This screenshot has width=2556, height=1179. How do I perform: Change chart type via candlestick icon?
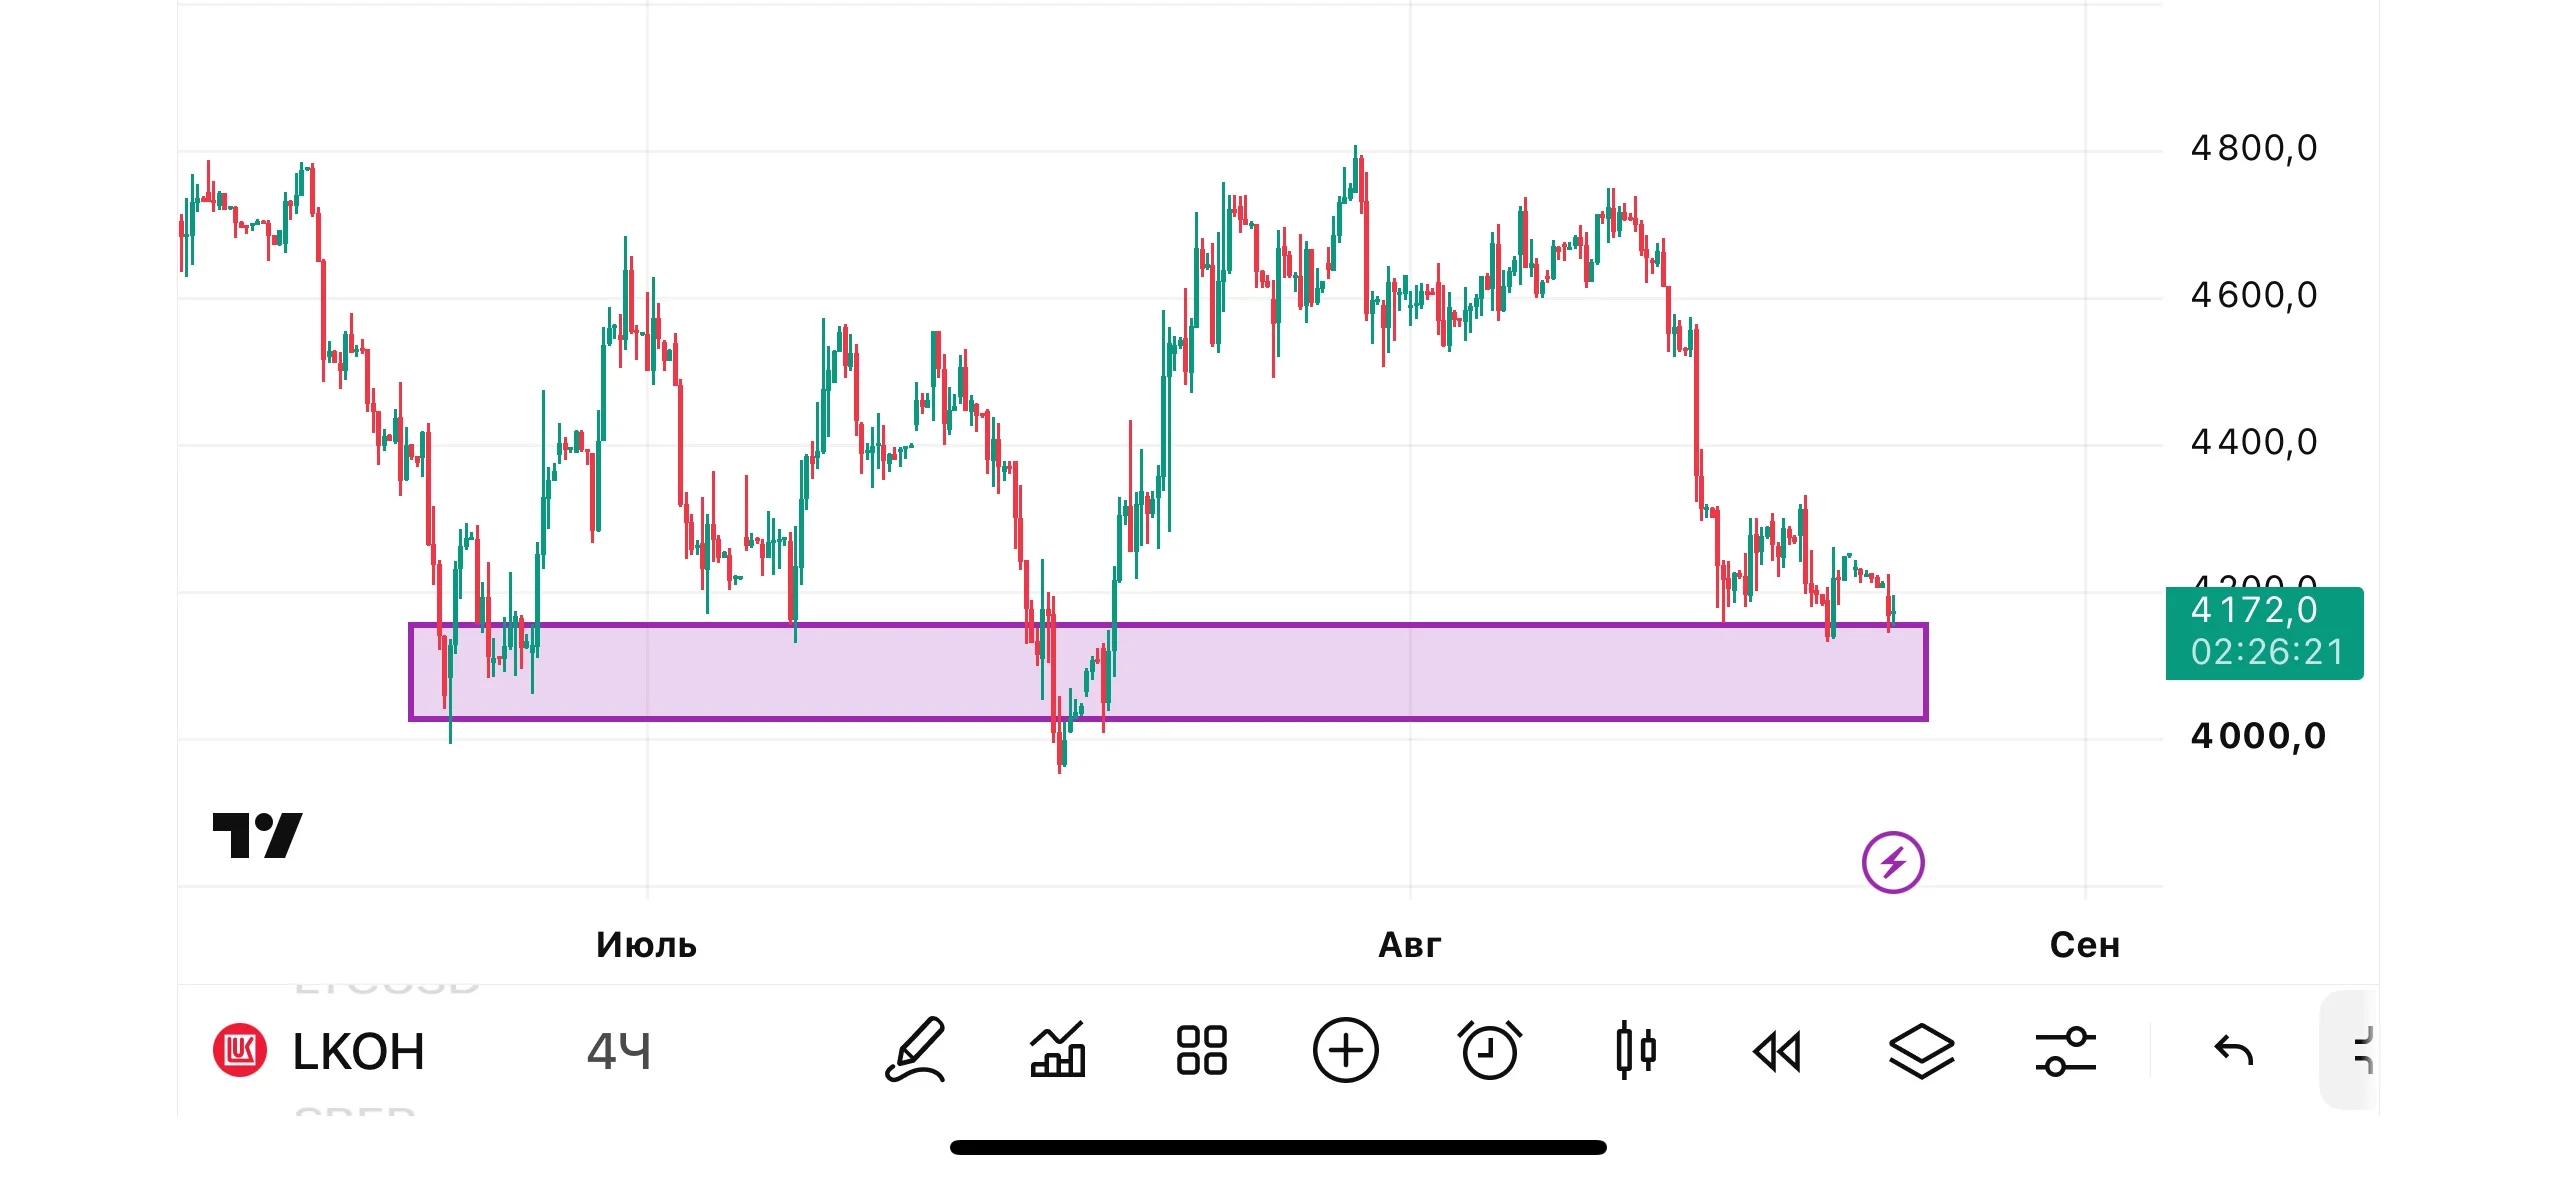[x=1635, y=1050]
